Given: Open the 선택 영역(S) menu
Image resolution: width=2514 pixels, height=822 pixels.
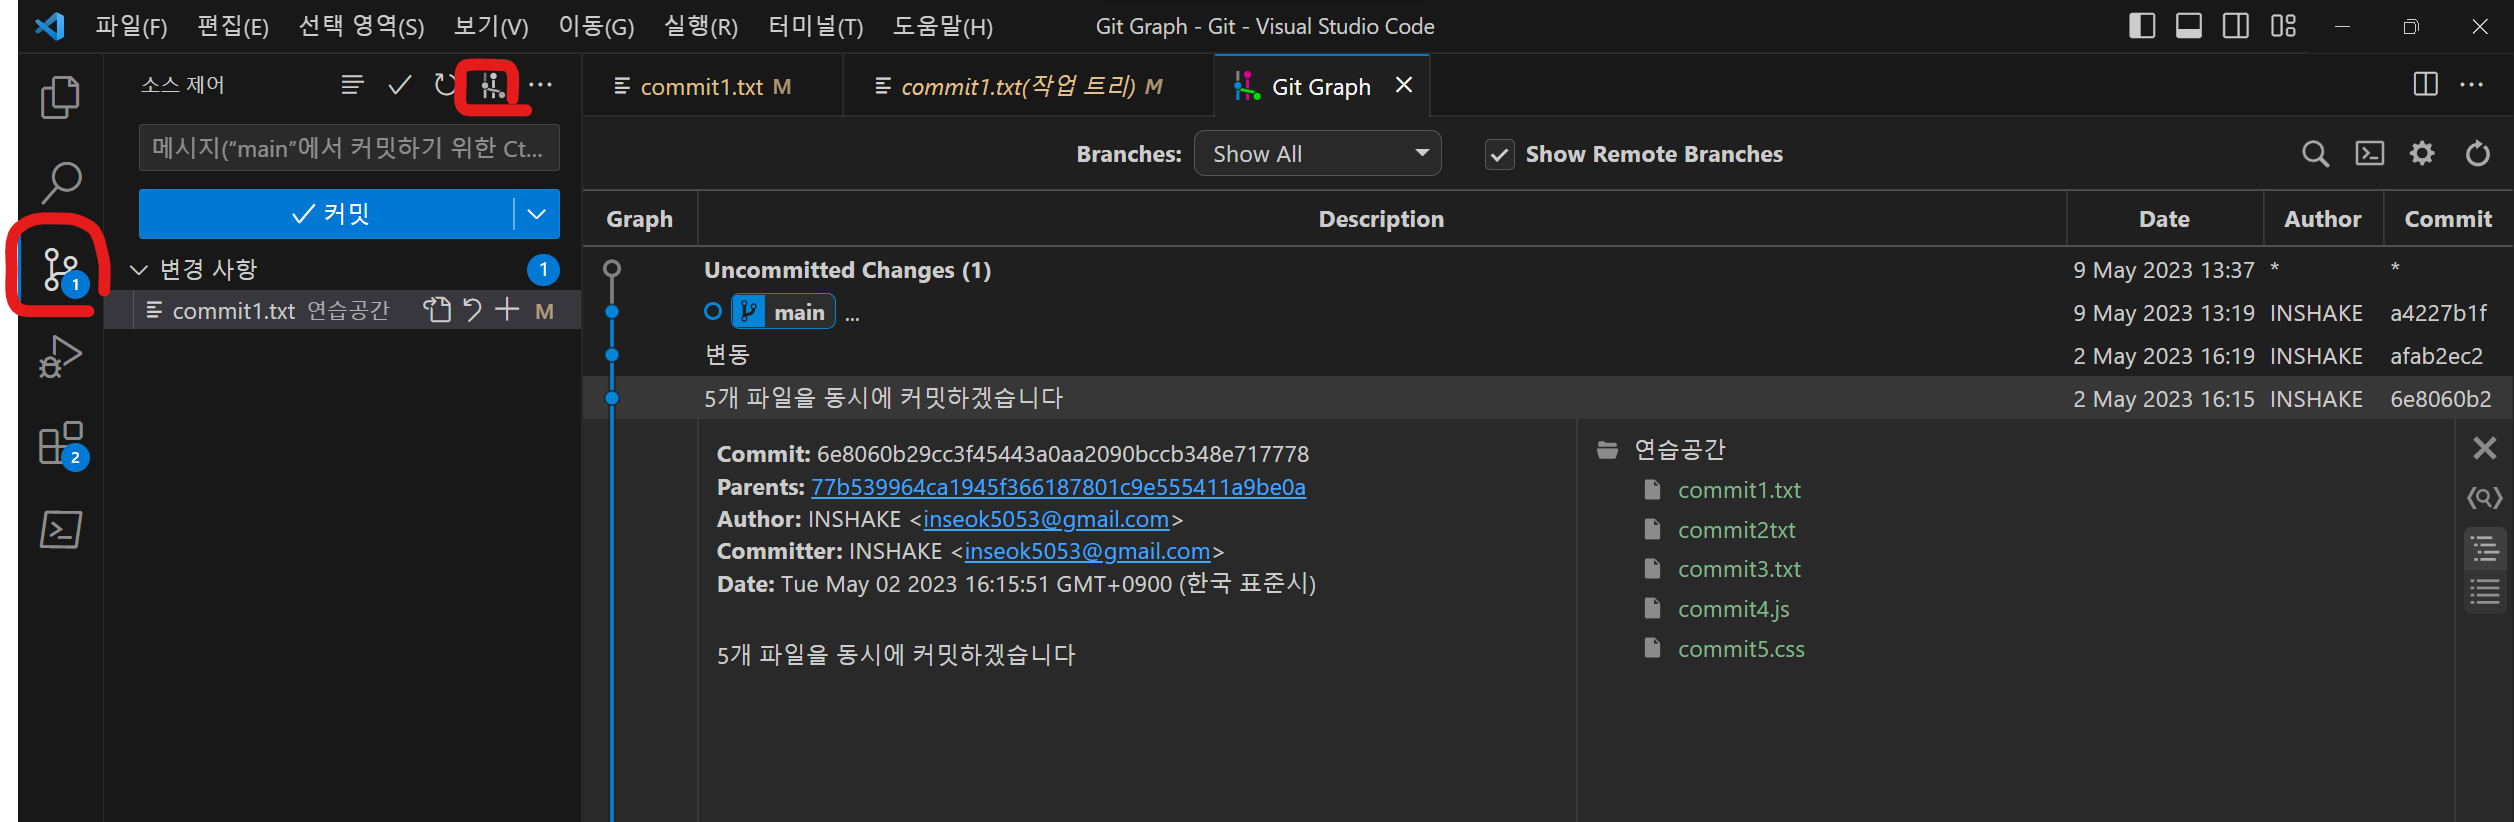Looking at the screenshot, I should click(361, 26).
